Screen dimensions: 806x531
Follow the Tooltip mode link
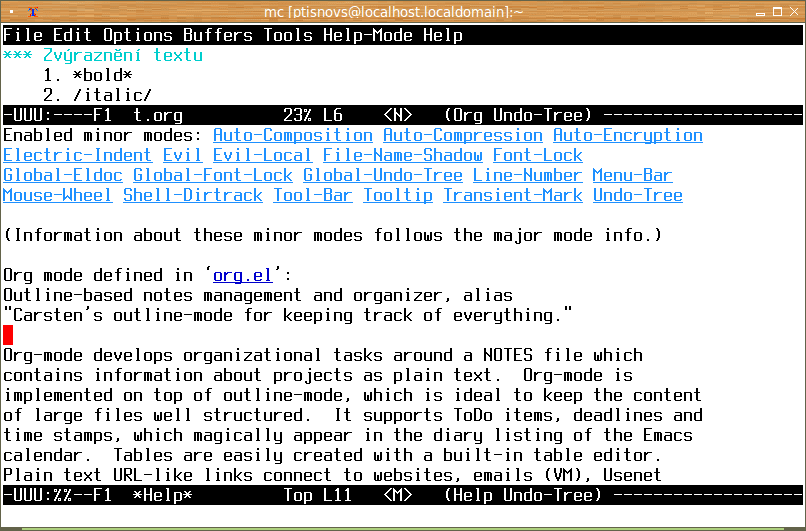pyautogui.click(x=398, y=195)
